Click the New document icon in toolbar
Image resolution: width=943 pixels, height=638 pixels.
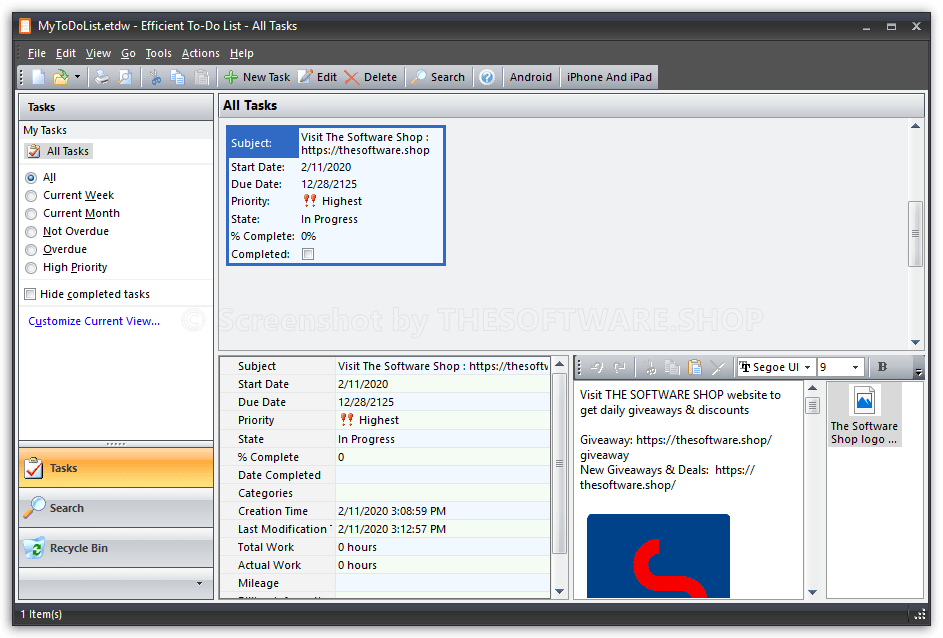click(x=38, y=77)
